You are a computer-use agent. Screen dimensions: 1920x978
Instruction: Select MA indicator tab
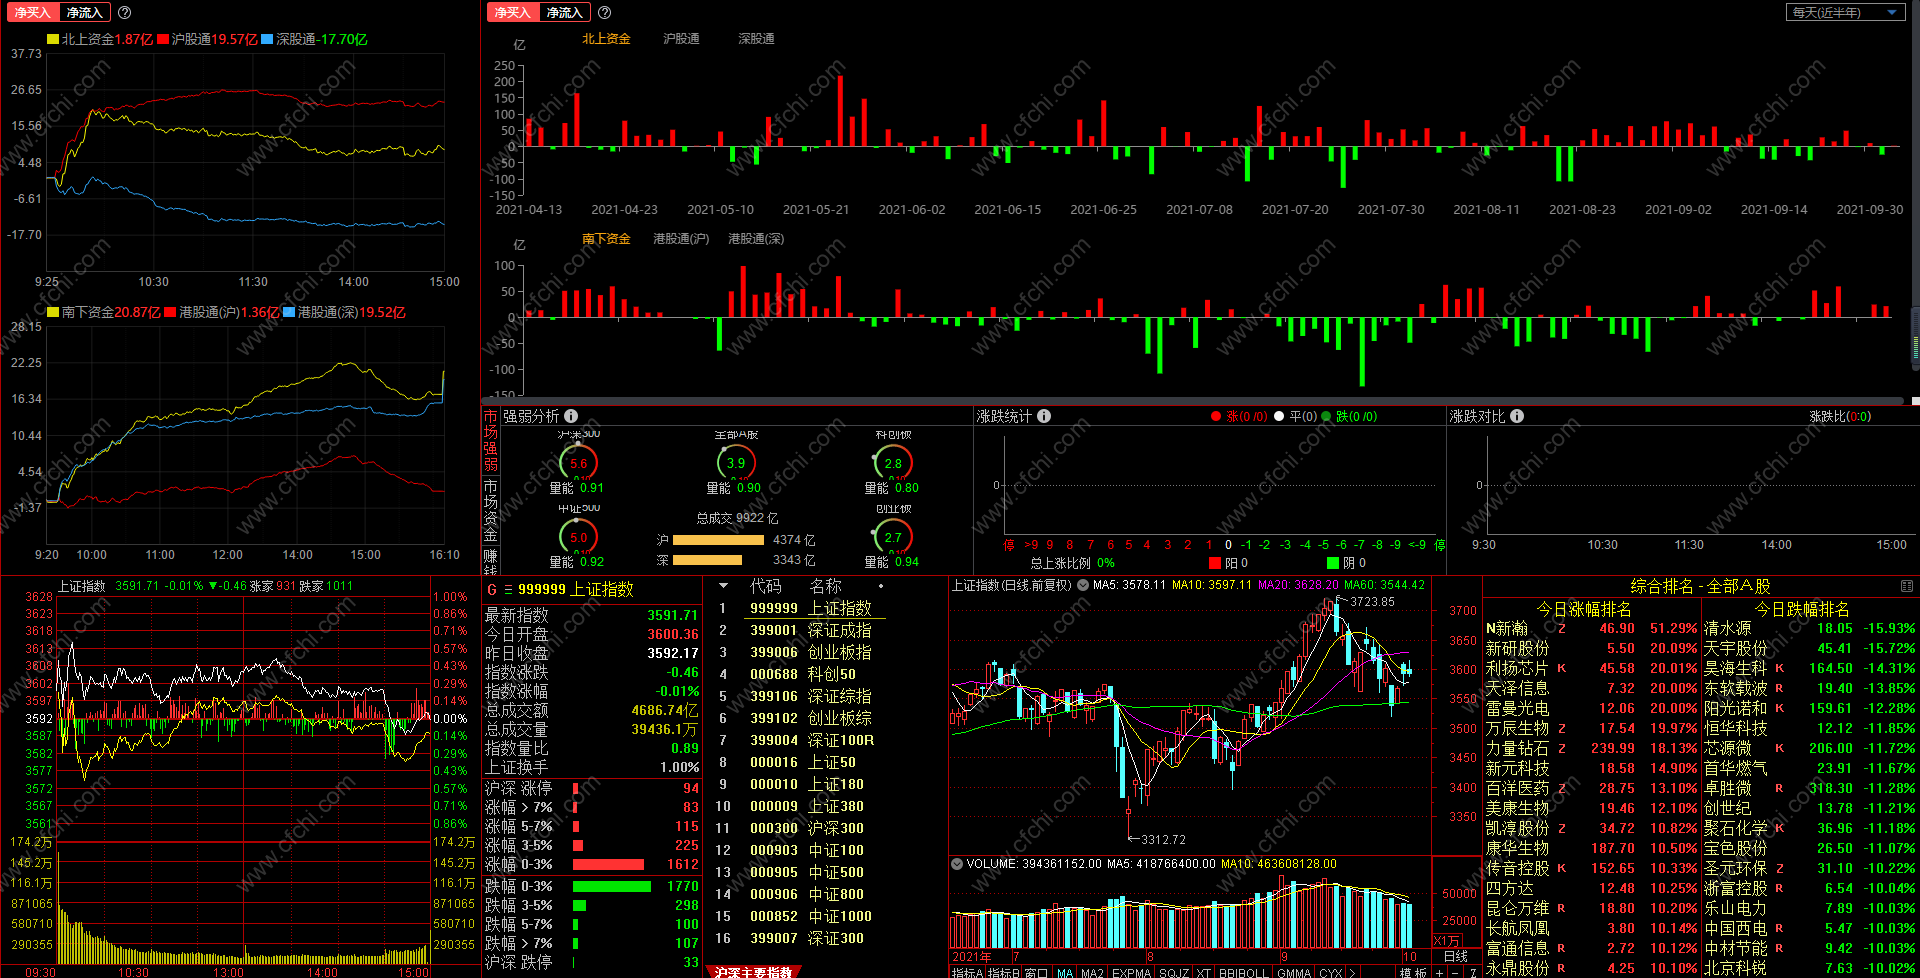point(1065,972)
